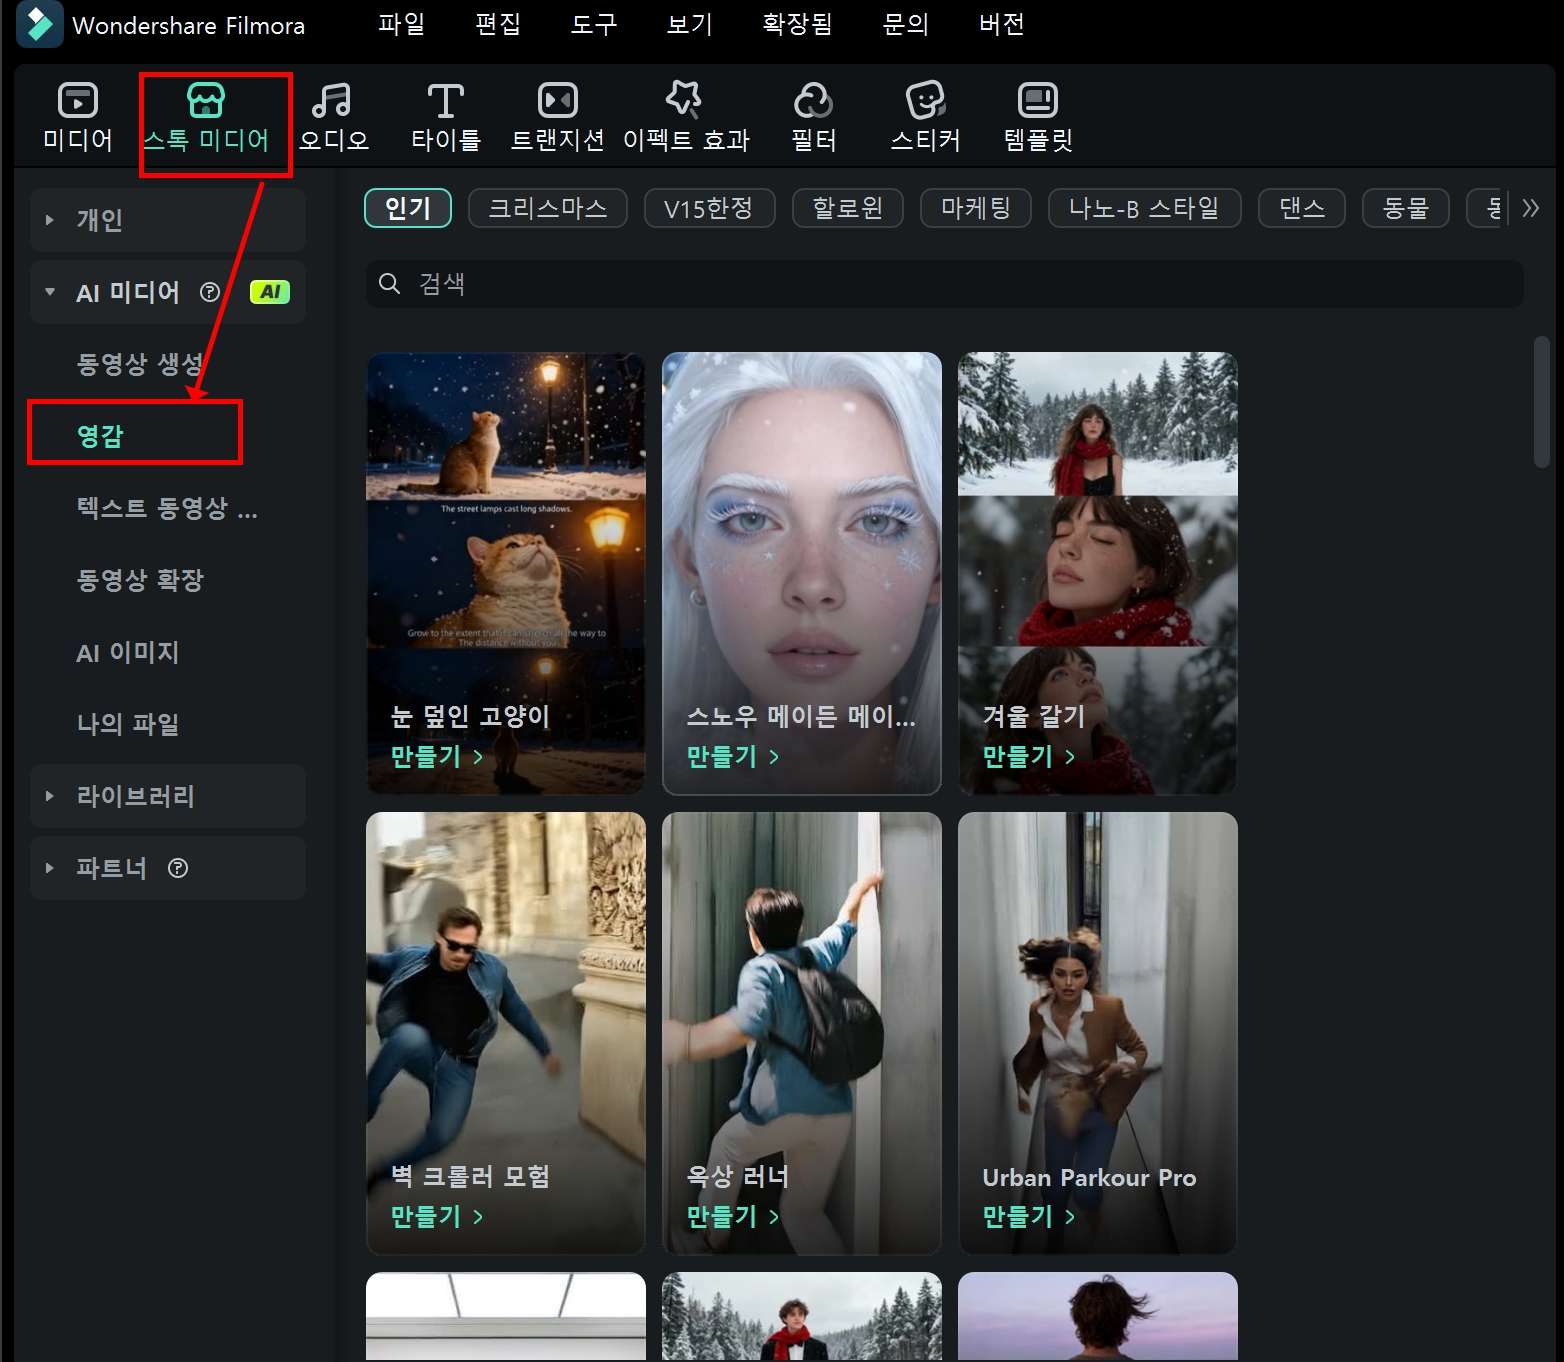The width and height of the screenshot is (1564, 1362).
Task: Select the 스톡 미디어 icon
Action: (x=207, y=114)
